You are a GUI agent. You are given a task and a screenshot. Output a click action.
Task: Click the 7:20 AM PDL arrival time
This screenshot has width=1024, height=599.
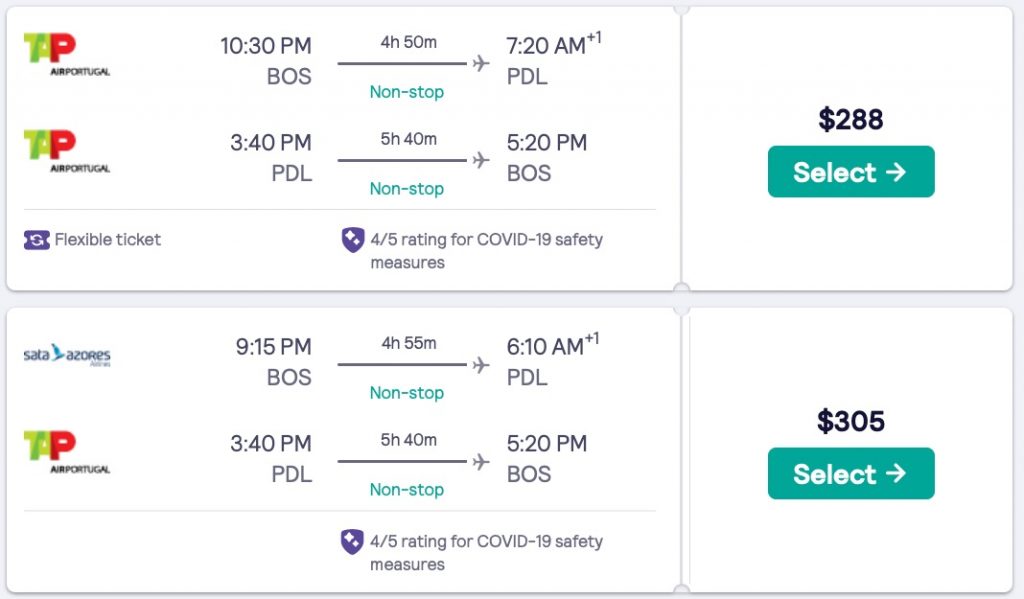[x=546, y=46]
